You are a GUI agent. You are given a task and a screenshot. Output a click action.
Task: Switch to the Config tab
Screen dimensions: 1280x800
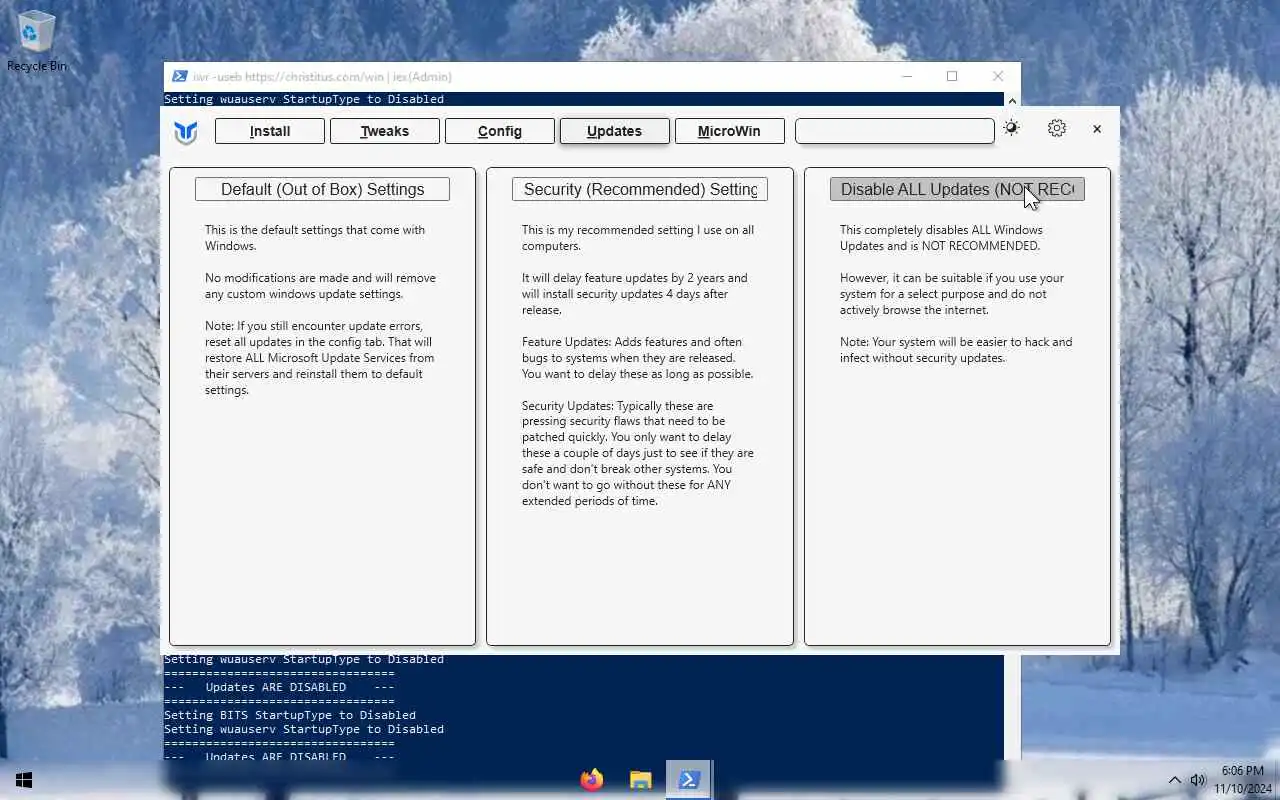(500, 131)
